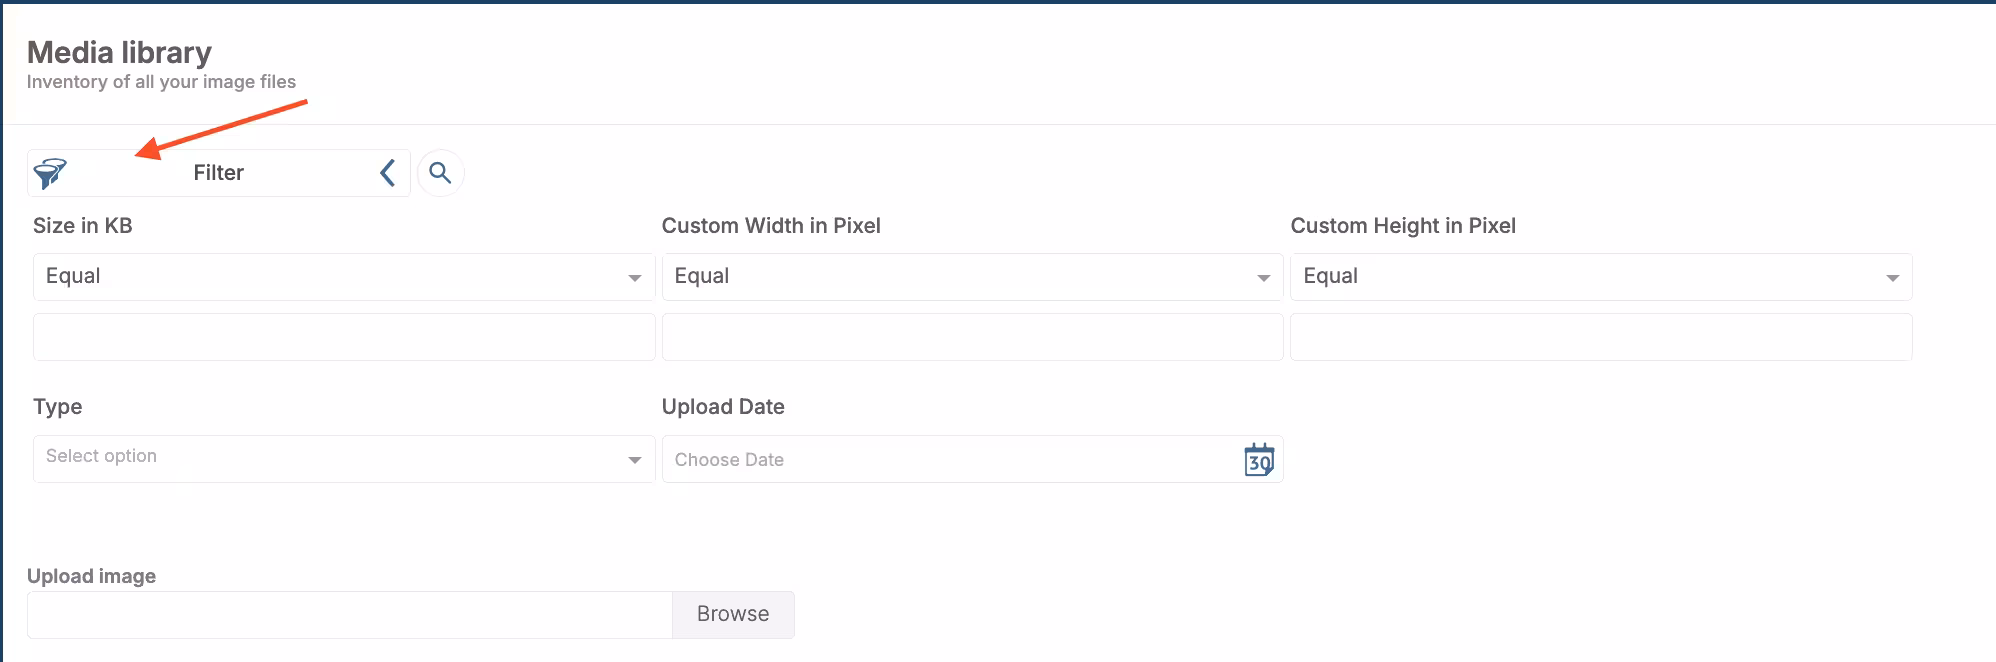Click the Upload image file path field
This screenshot has width=1996, height=662.
[x=350, y=614]
